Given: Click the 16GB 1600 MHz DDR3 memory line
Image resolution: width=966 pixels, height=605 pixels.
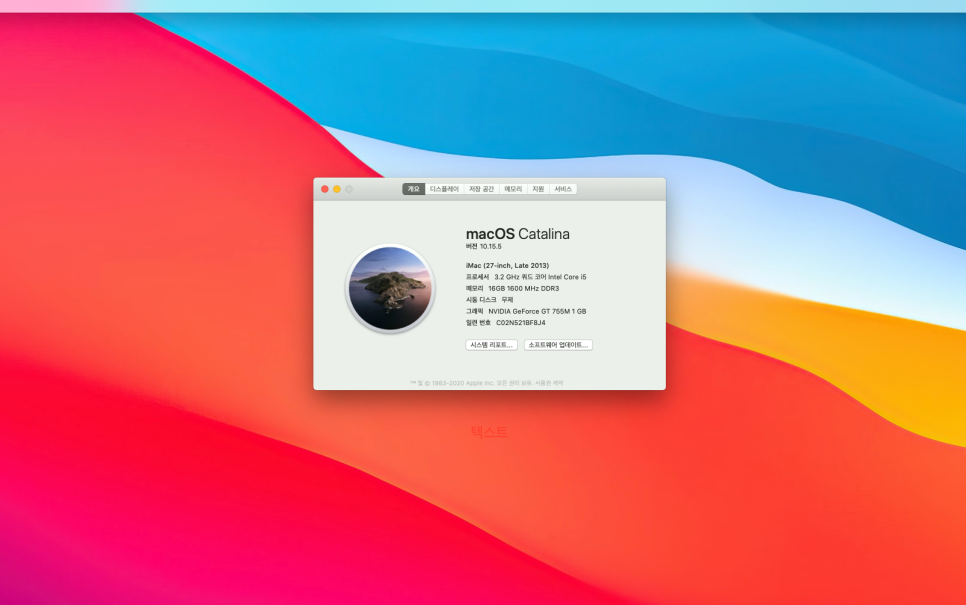Looking at the screenshot, I should (x=513, y=288).
